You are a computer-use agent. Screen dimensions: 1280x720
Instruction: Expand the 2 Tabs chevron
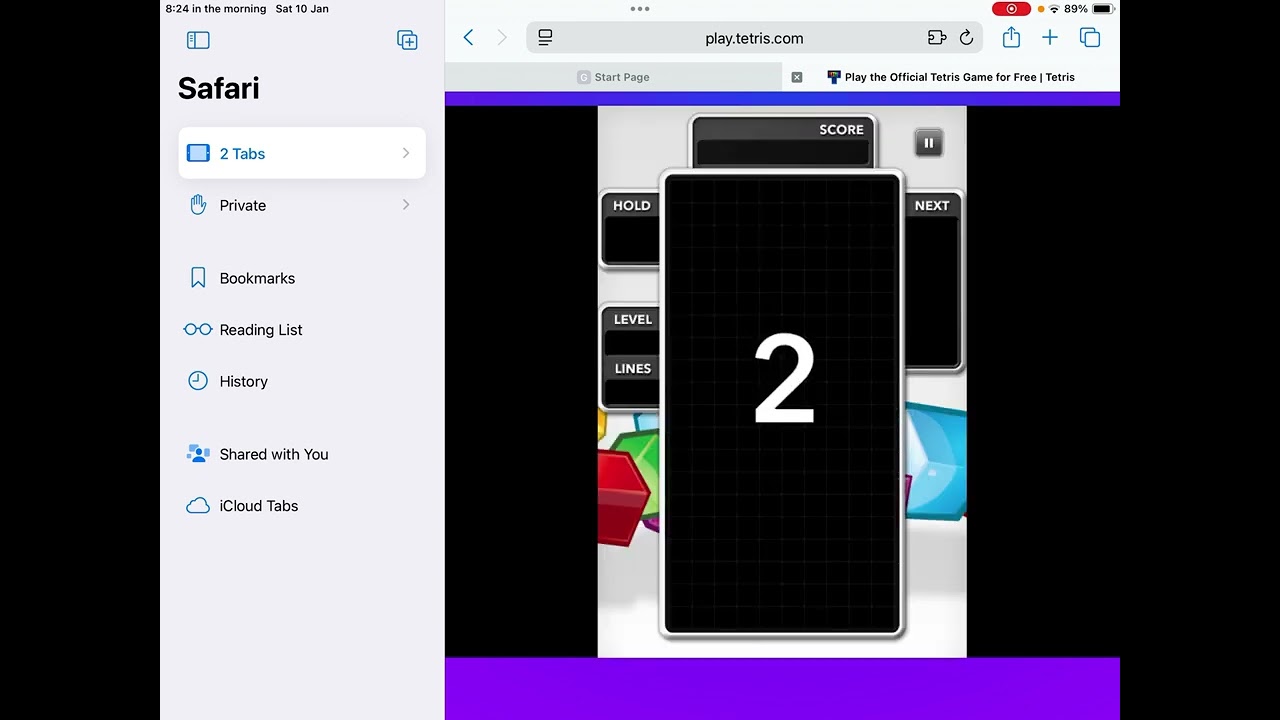point(406,153)
